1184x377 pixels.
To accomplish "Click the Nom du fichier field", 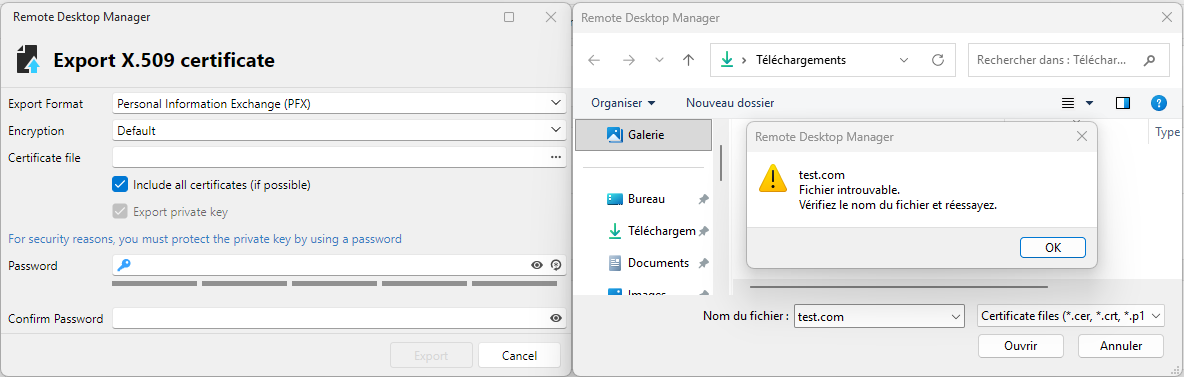I will [871, 317].
